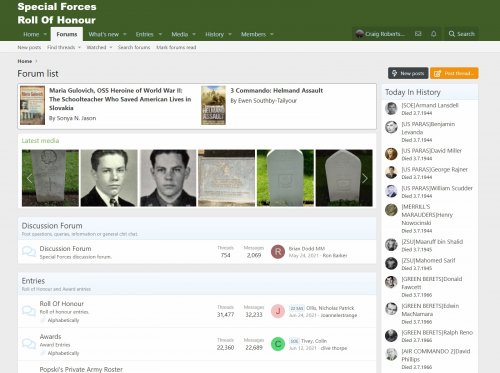Open the What's new menu
This screenshot has width=500, height=373.
(x=103, y=34)
